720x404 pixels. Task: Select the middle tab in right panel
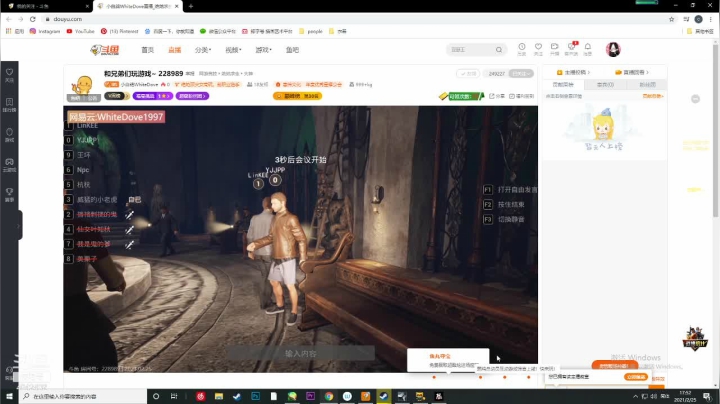[x=605, y=84]
